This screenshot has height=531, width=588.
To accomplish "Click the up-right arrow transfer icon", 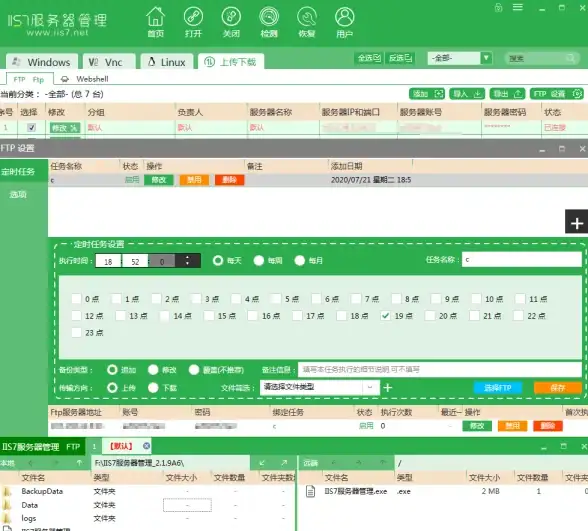I will coord(284,463).
